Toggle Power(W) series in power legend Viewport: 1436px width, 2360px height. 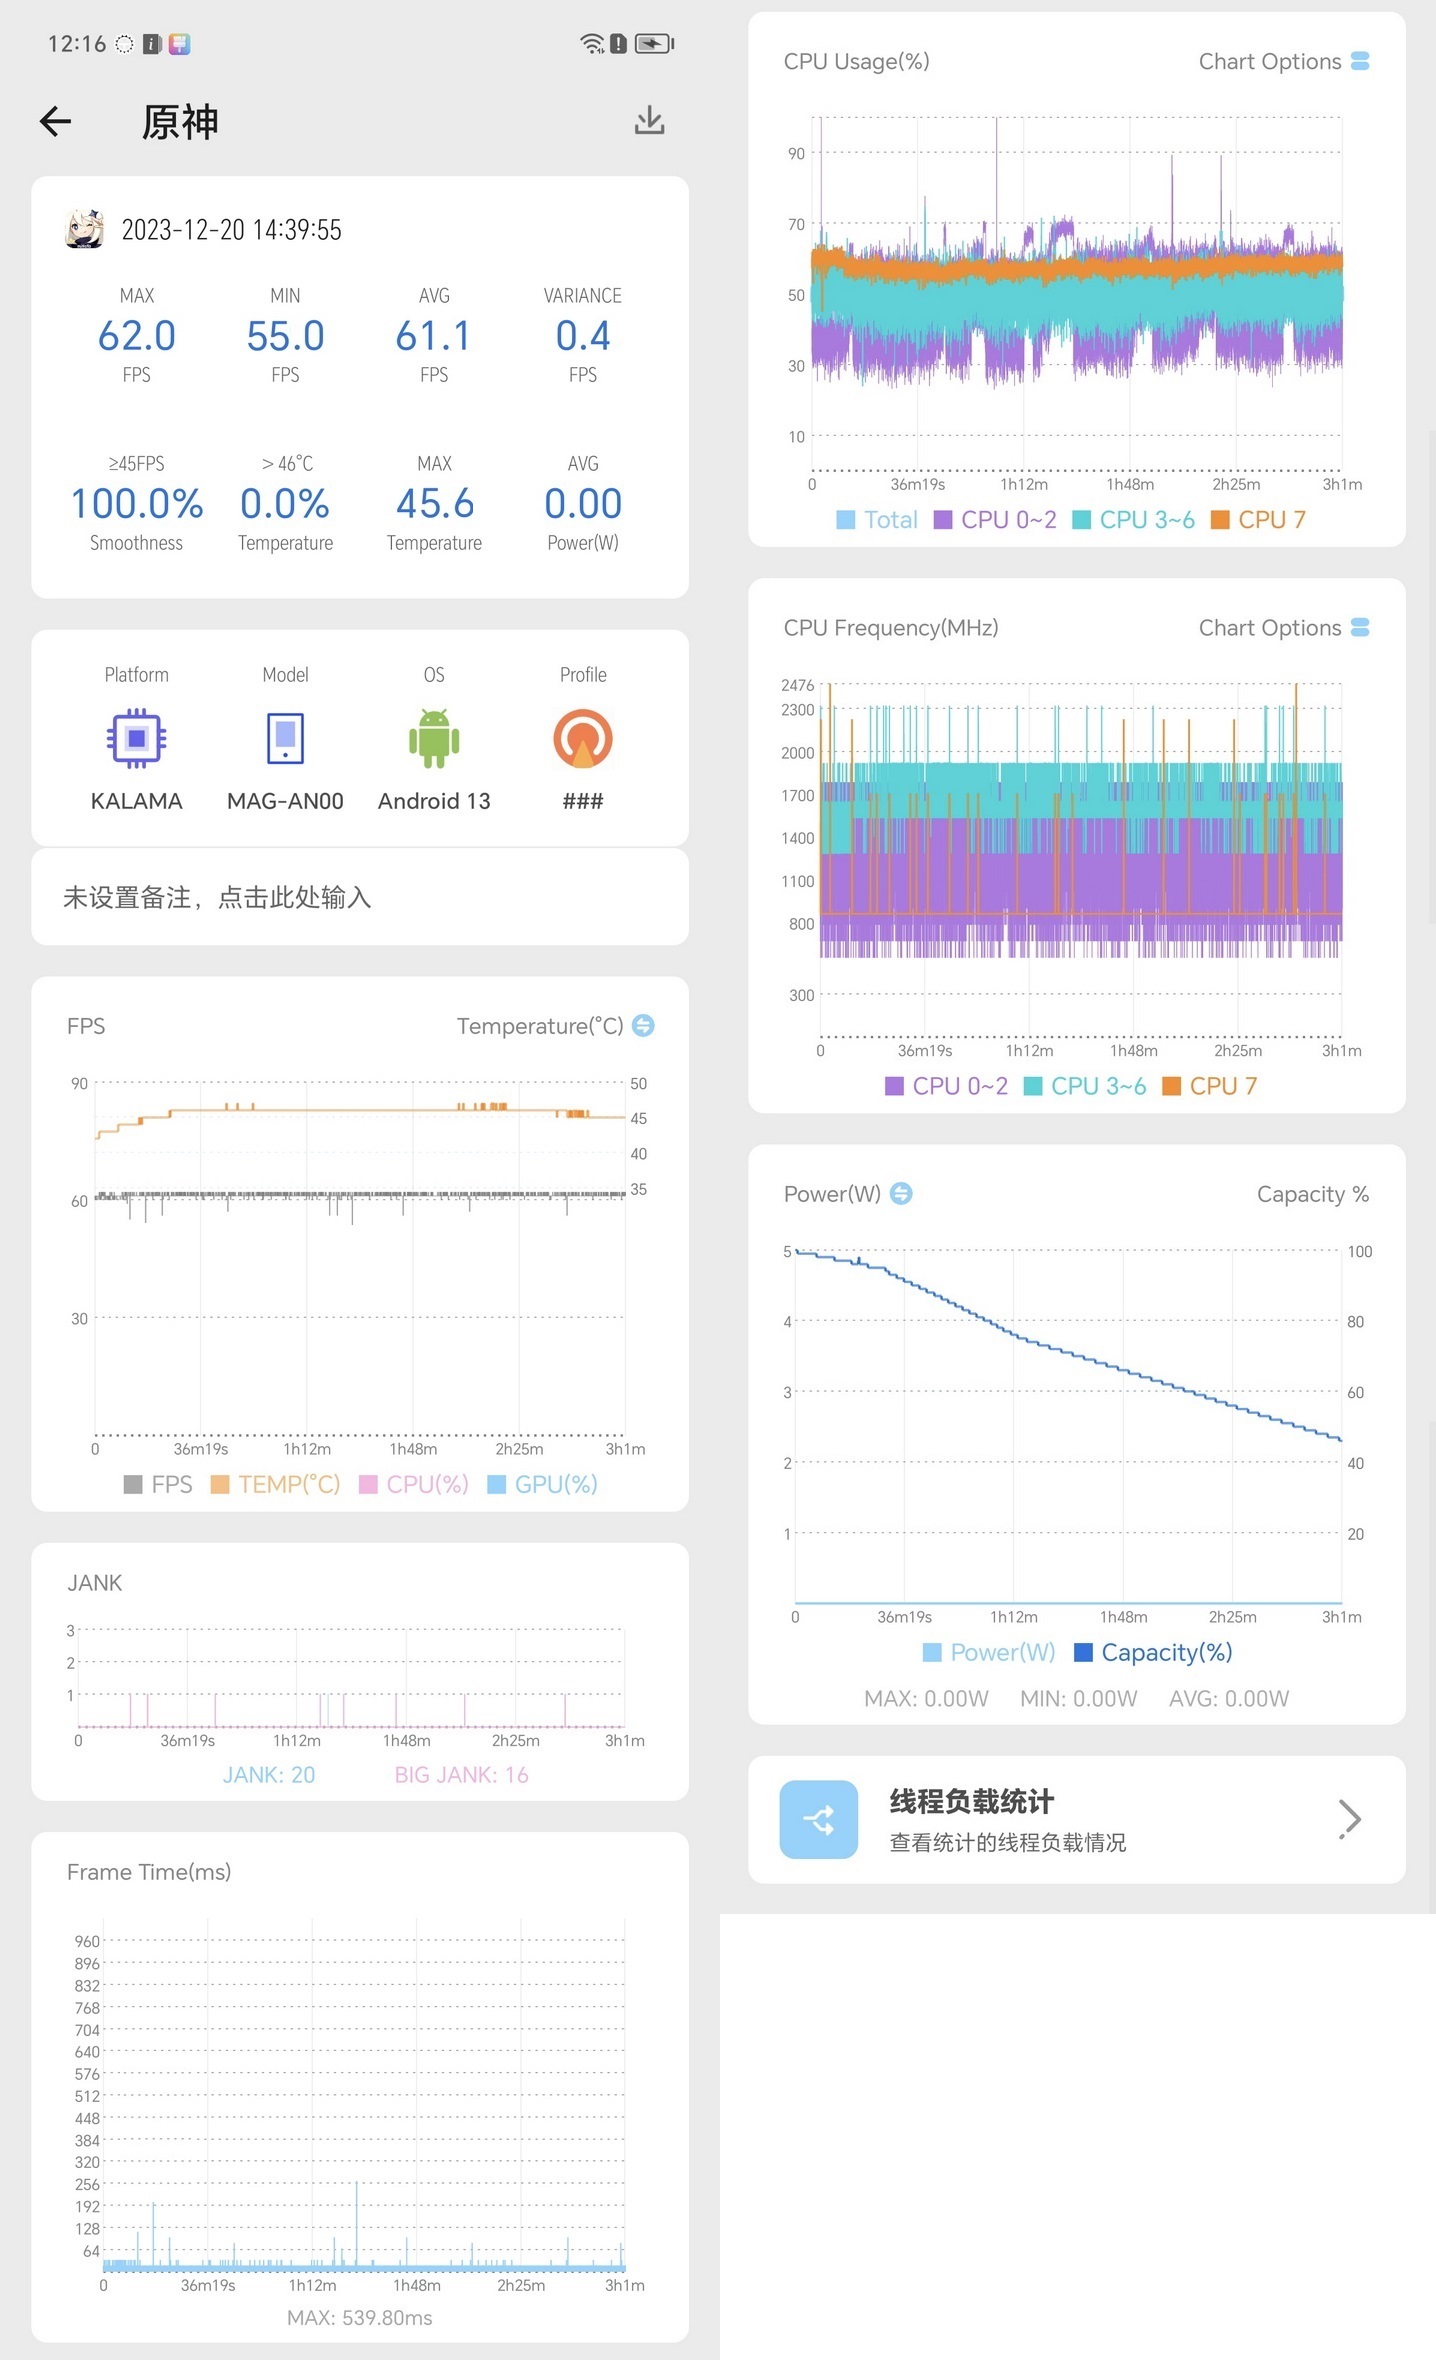989,1653
